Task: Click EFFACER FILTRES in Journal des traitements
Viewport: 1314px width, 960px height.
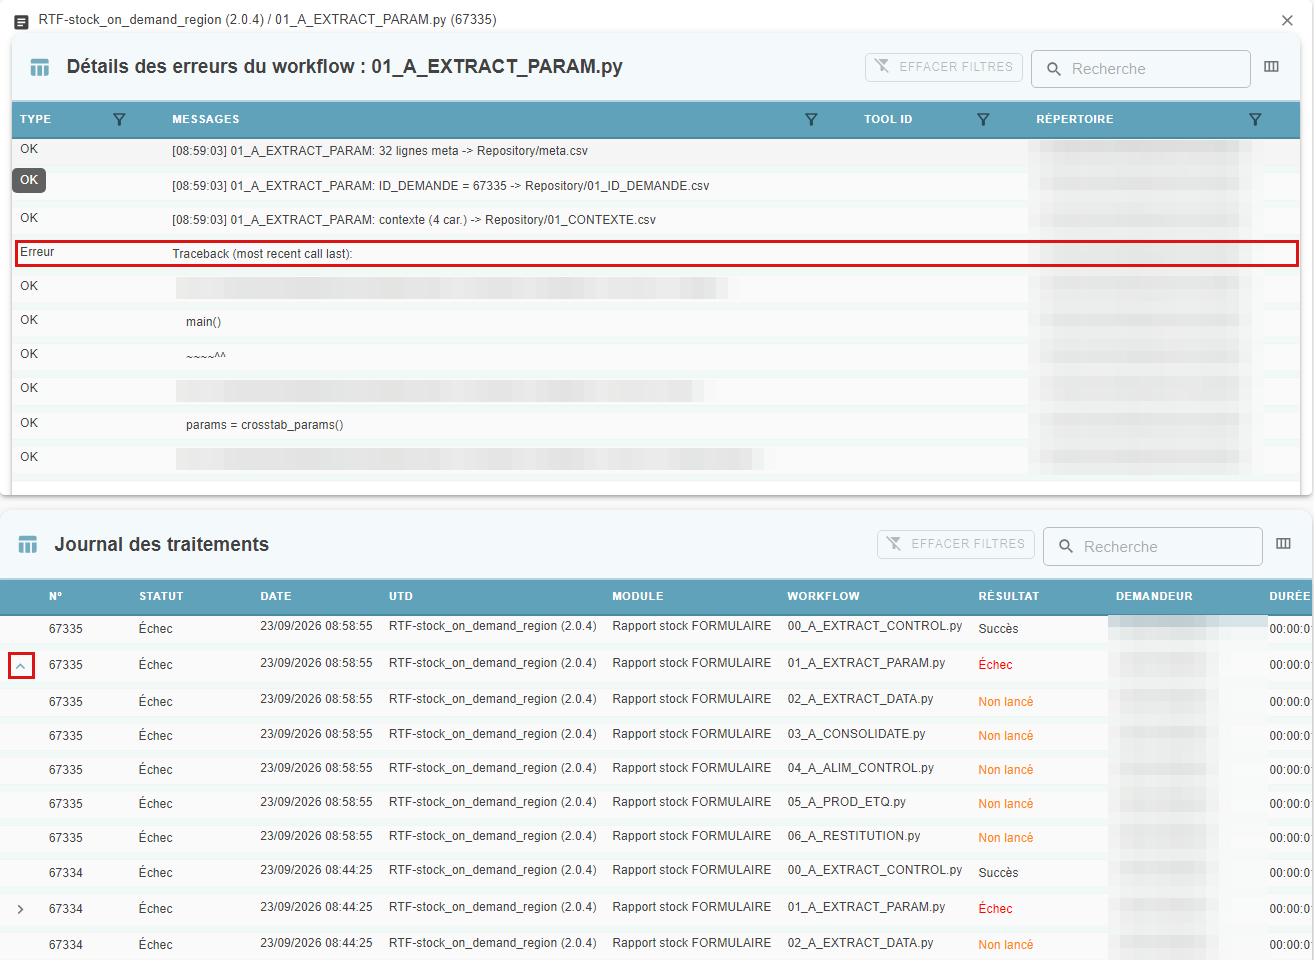Action: [956, 544]
